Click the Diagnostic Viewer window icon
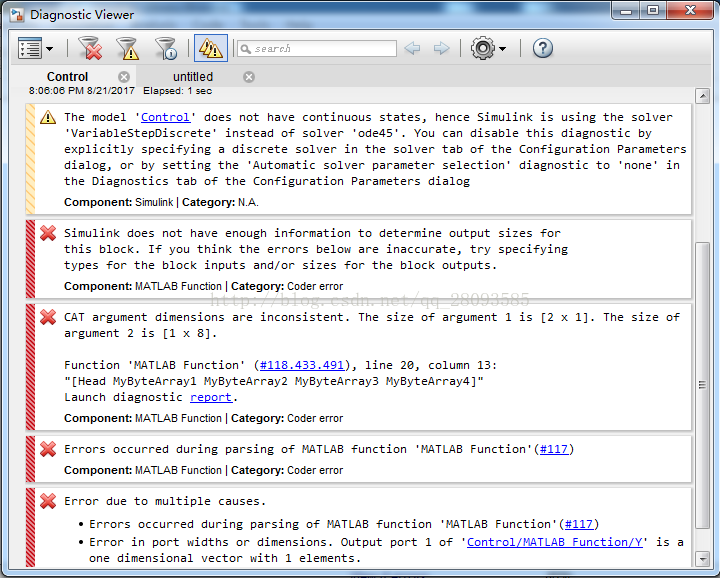The image size is (720, 578). [17, 15]
